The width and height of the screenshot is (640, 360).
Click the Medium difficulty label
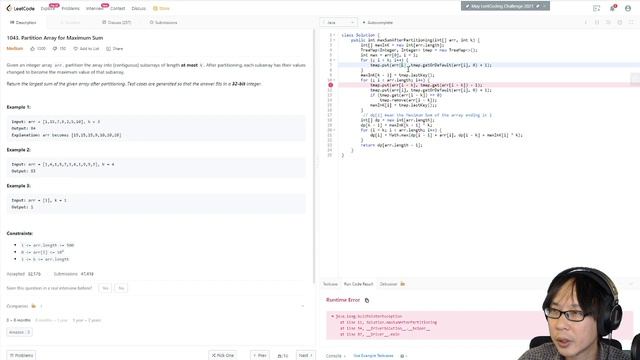click(x=15, y=49)
